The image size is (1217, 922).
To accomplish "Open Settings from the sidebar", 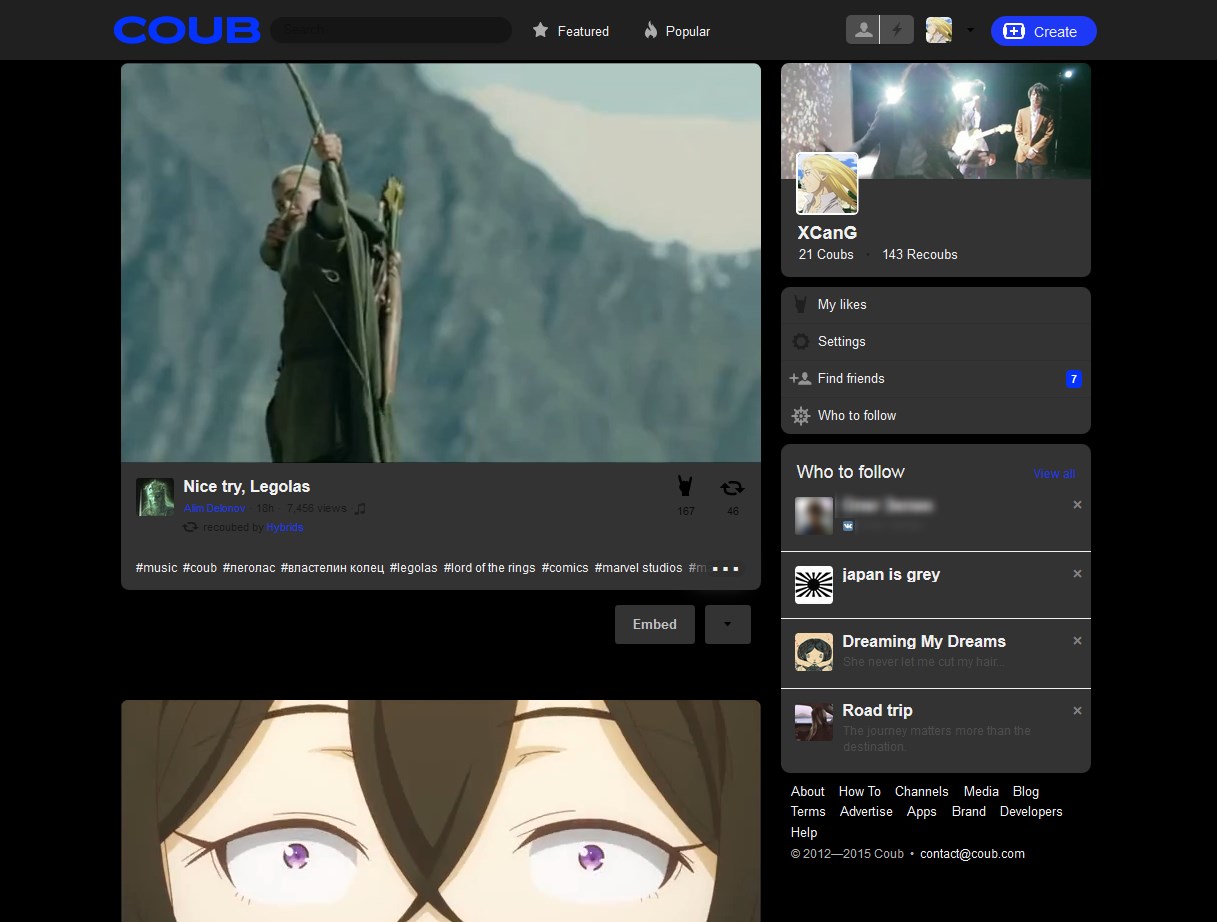I will (935, 342).
